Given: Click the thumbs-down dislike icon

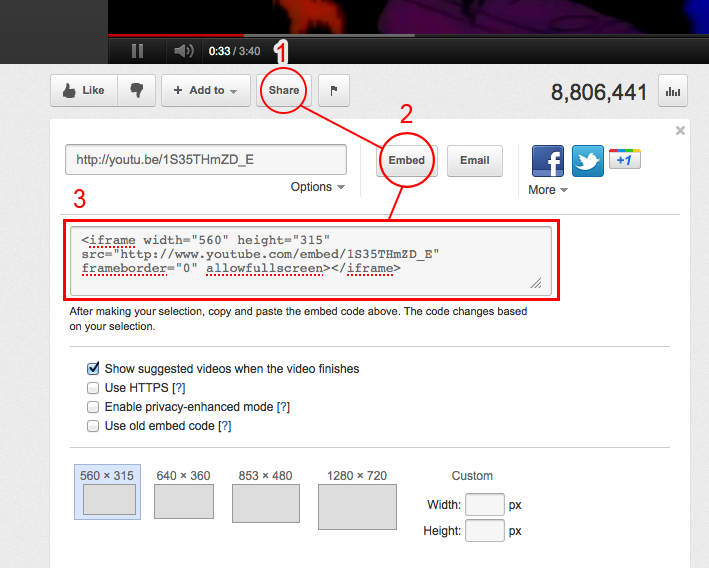Looking at the screenshot, I should pos(136,90).
